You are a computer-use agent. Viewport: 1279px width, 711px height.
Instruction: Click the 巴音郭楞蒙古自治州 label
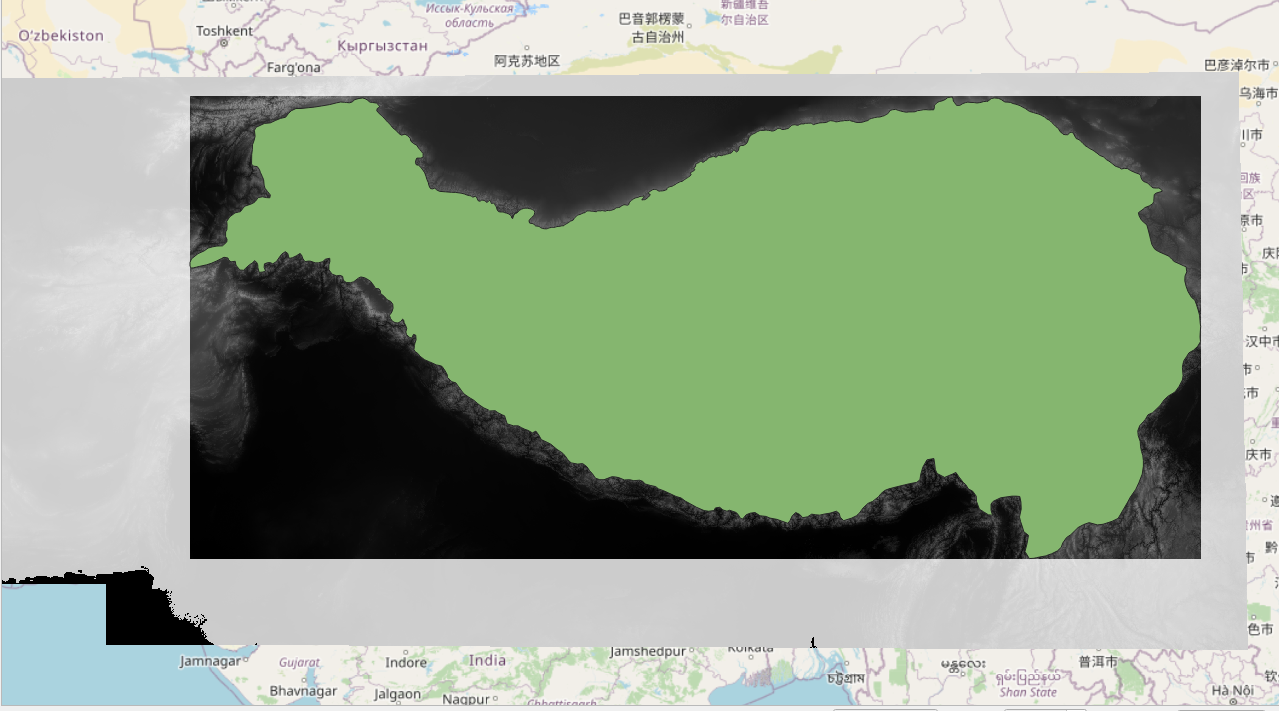click(651, 28)
